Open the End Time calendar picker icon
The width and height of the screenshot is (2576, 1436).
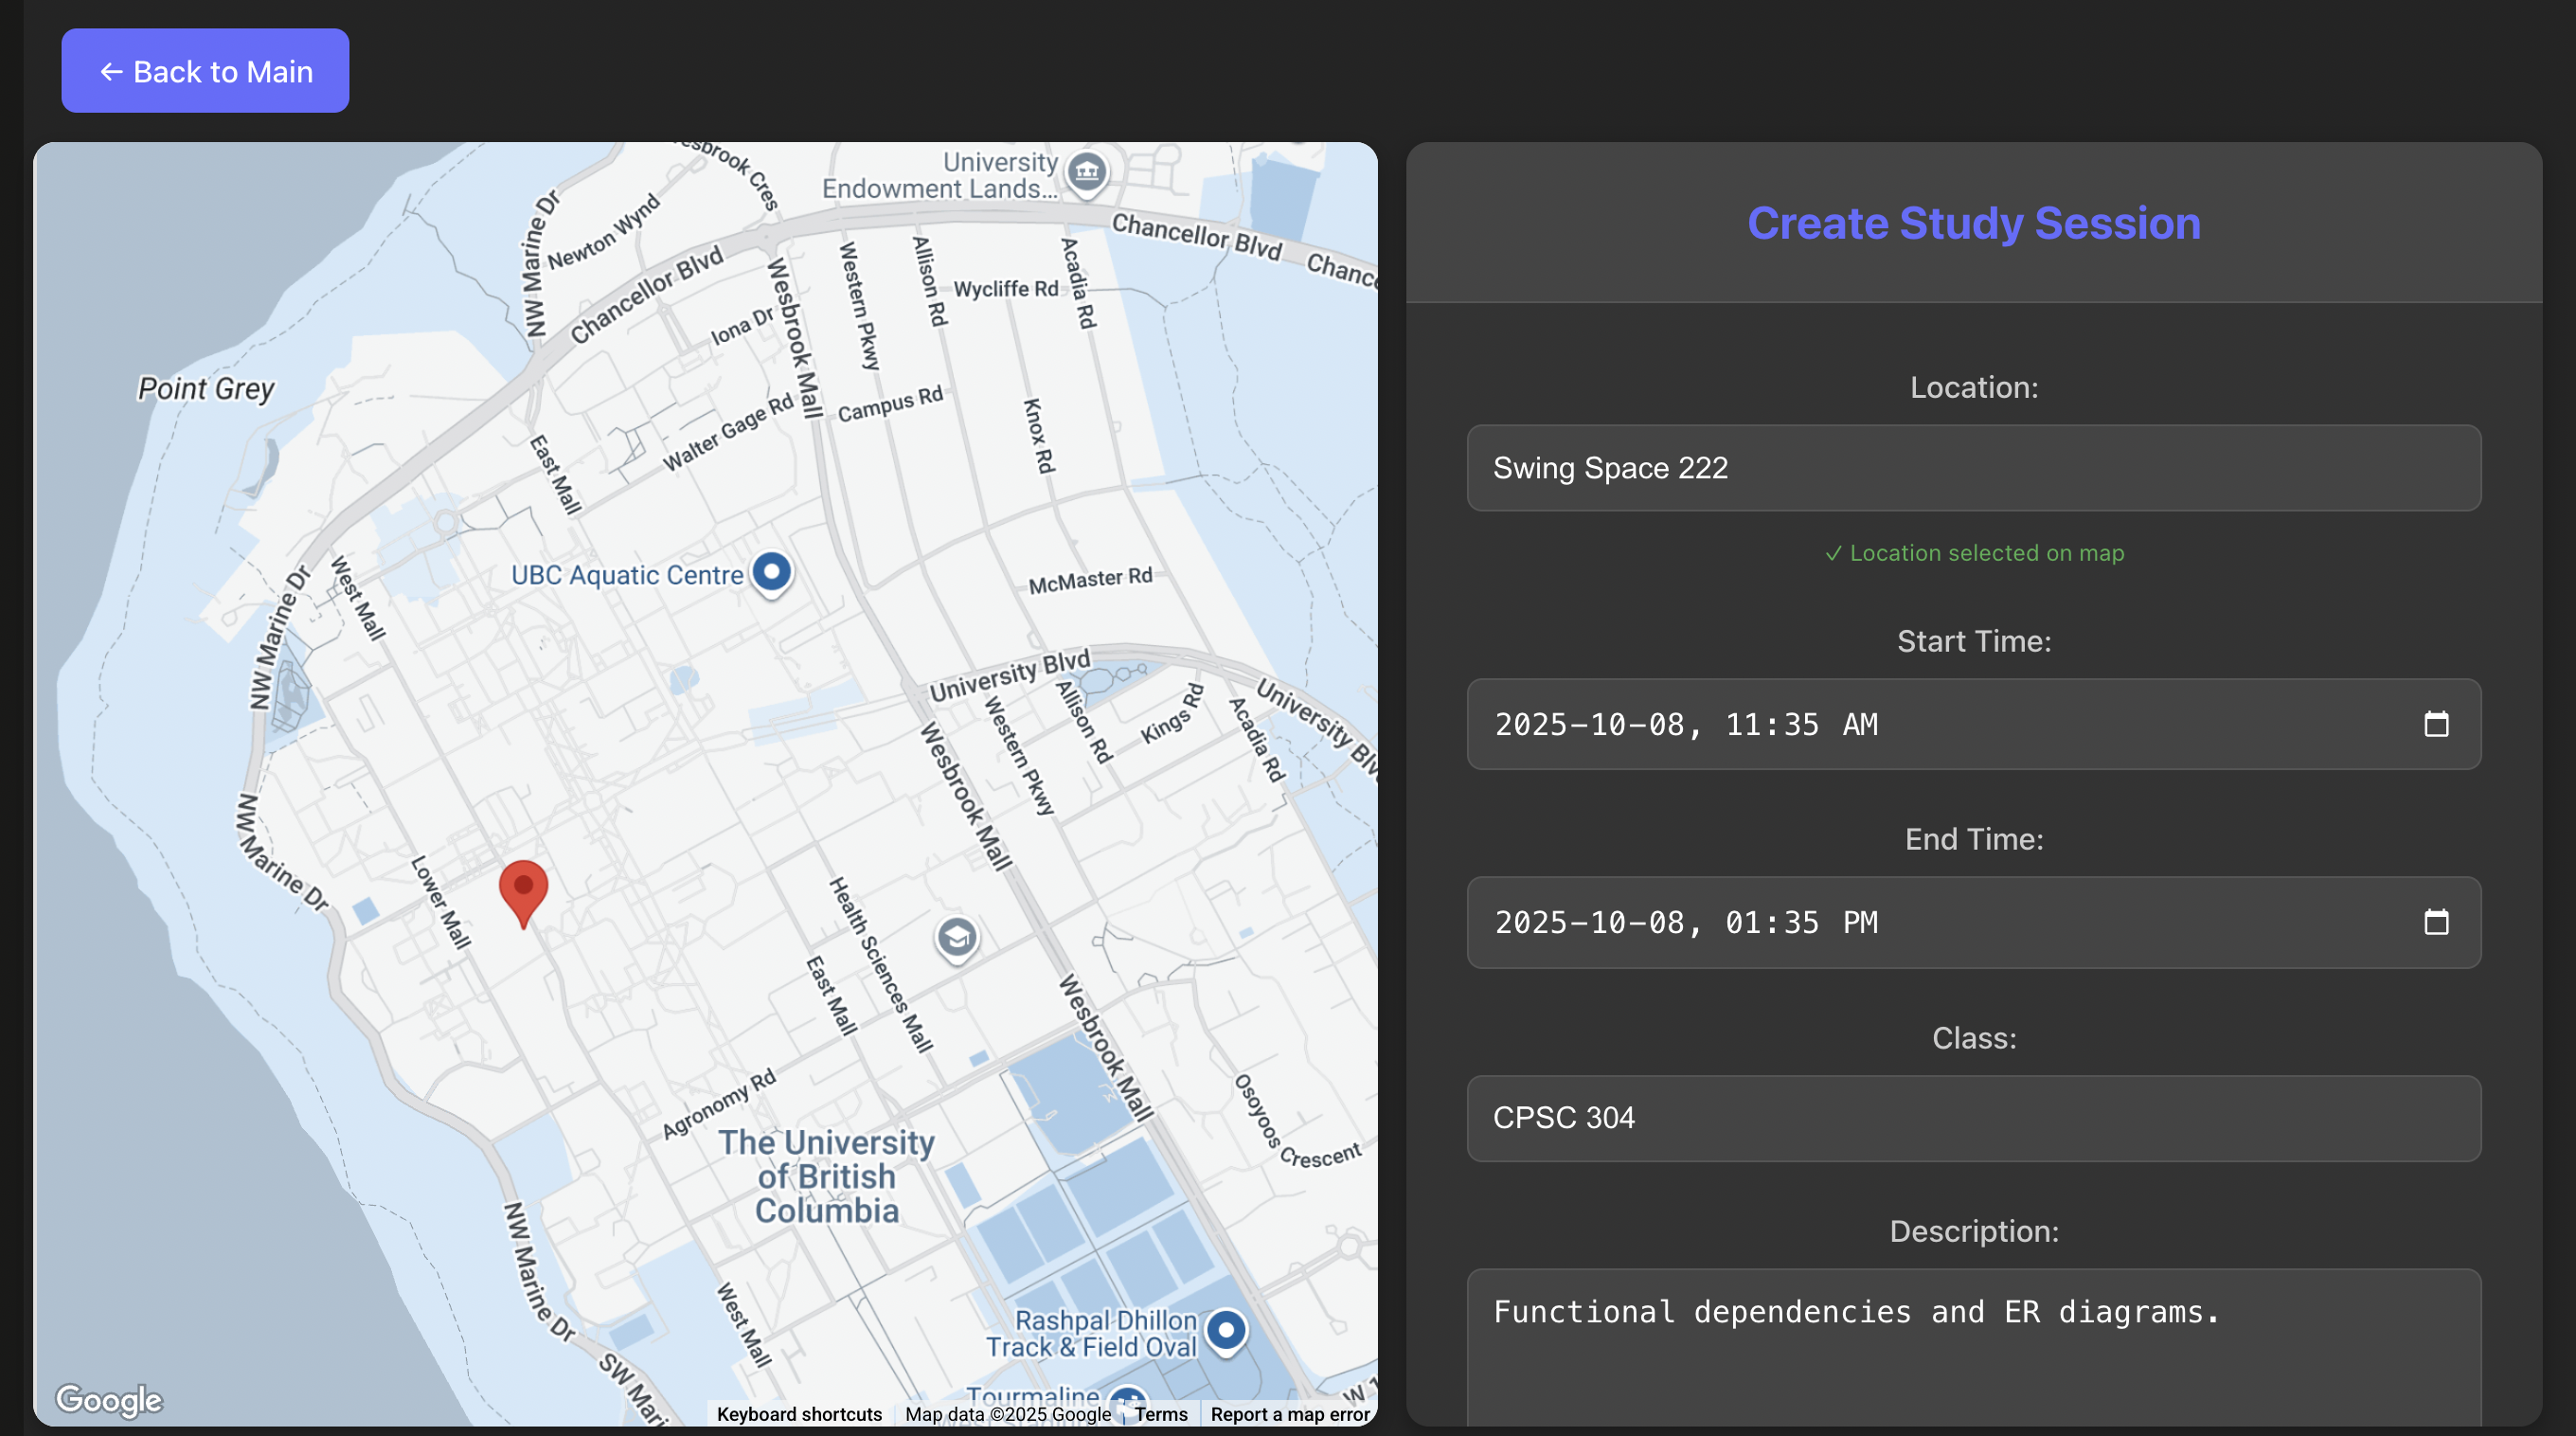click(x=2437, y=923)
